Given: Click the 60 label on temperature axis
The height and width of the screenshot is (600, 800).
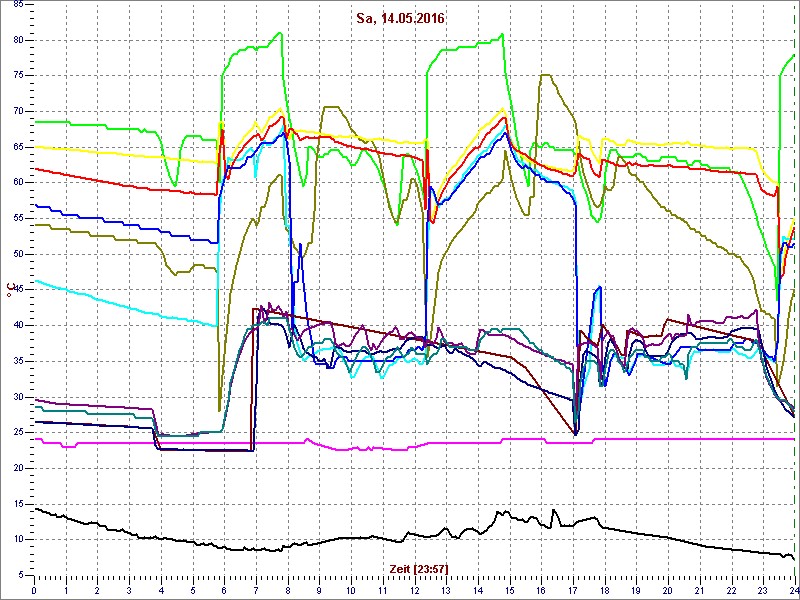Looking at the screenshot, I should click(x=17, y=183).
